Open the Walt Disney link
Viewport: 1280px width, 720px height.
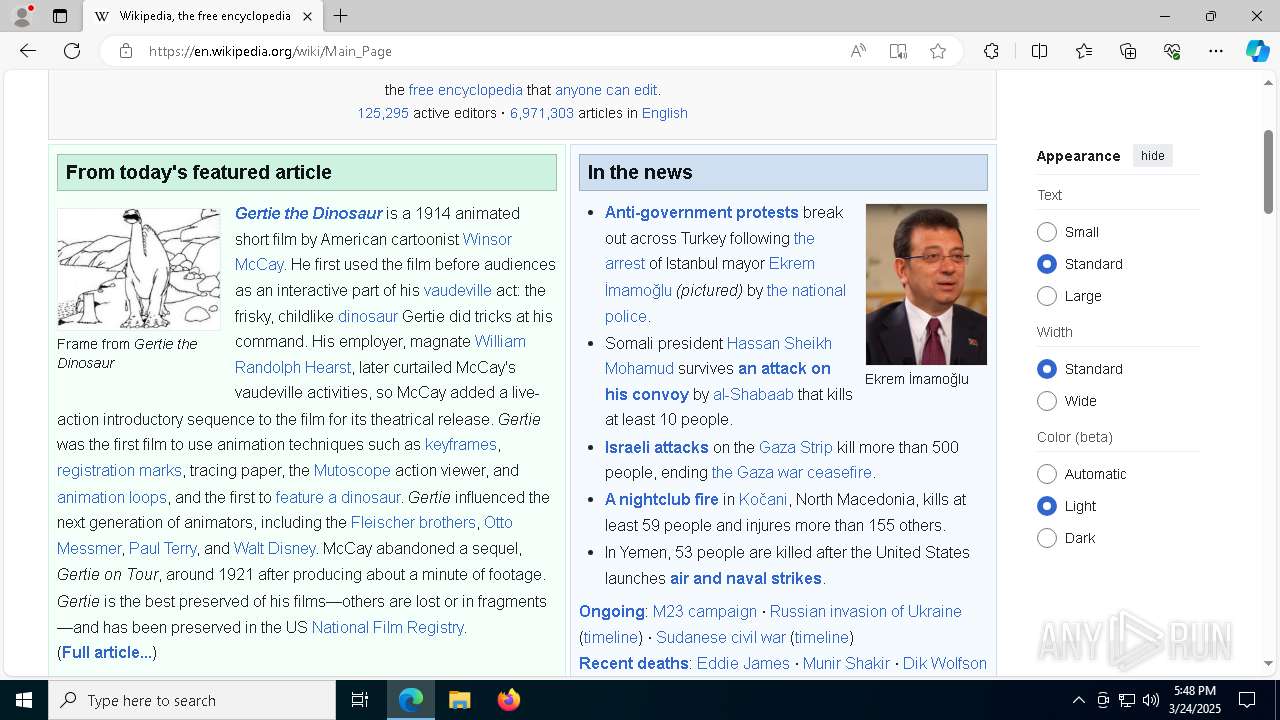coord(274,548)
